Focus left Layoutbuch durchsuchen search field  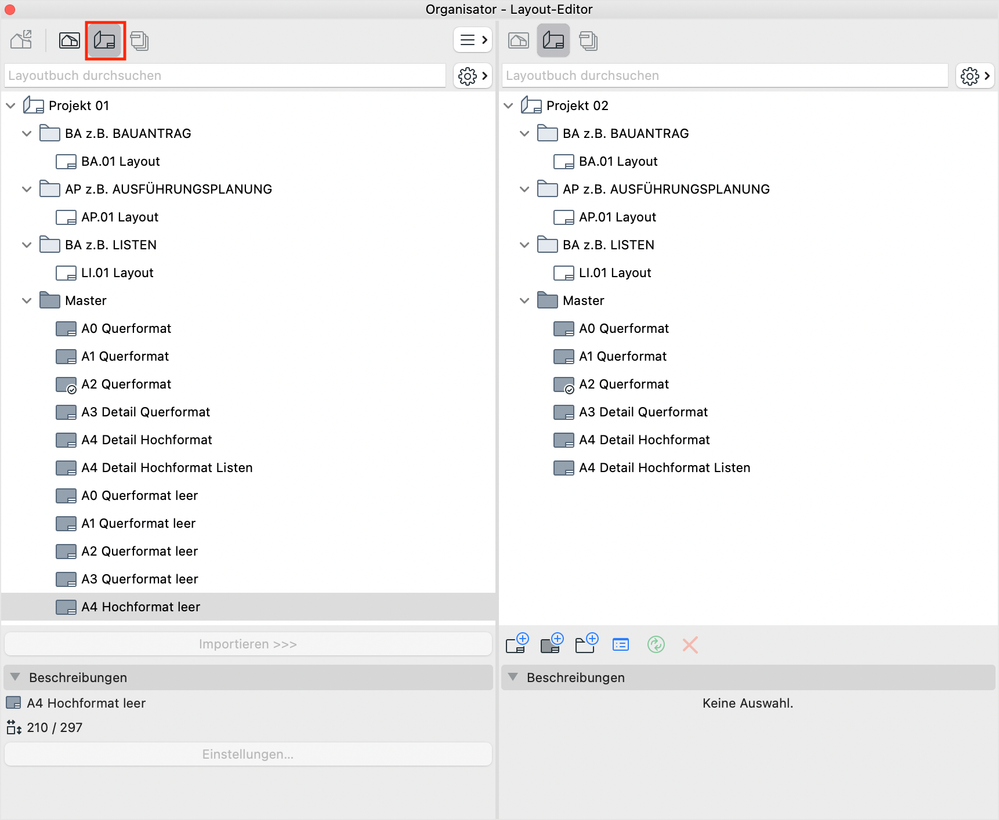[225, 76]
